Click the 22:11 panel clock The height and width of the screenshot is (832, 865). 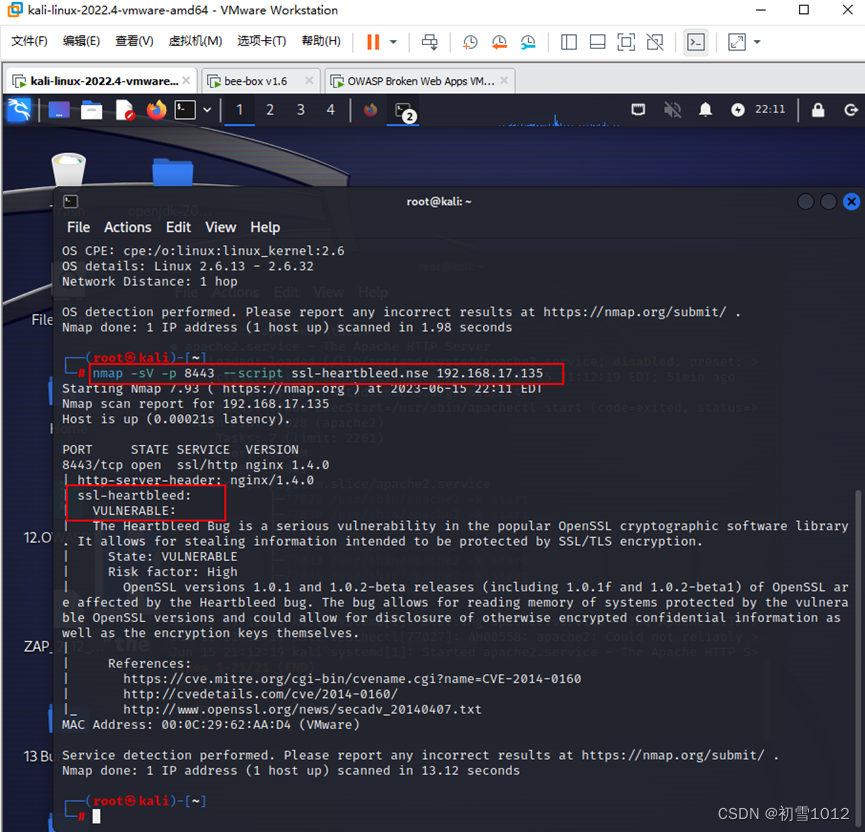pyautogui.click(x=770, y=110)
